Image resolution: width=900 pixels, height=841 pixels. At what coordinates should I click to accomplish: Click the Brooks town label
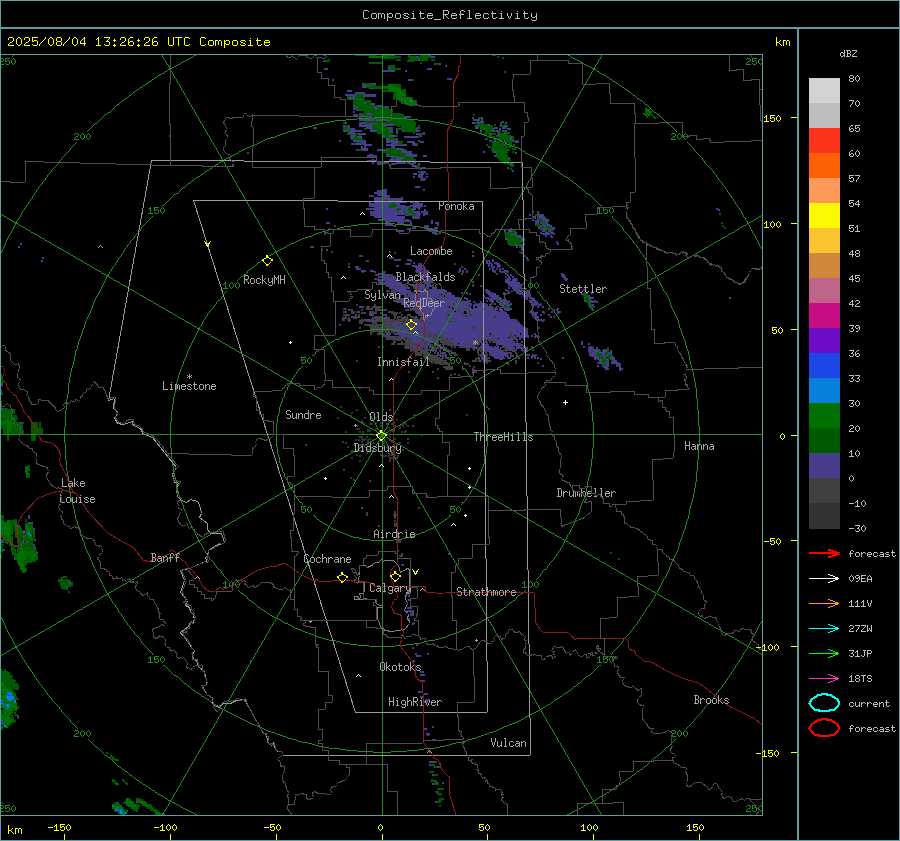[x=711, y=700]
